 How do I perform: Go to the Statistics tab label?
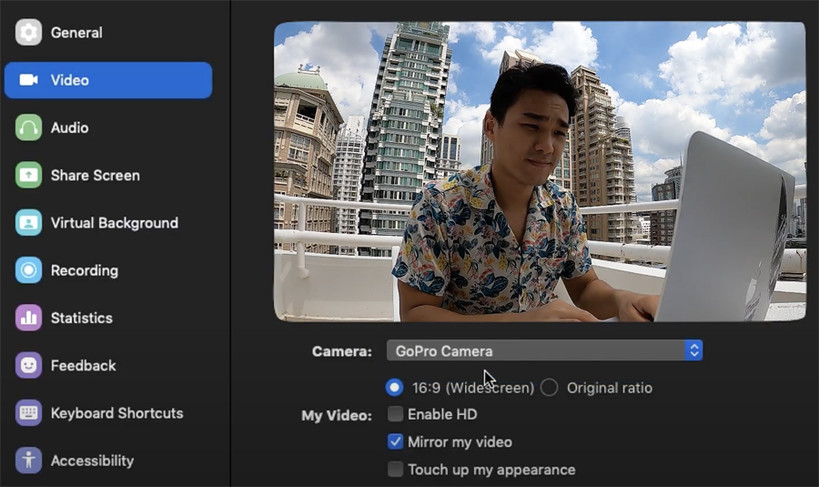pyautogui.click(x=81, y=318)
